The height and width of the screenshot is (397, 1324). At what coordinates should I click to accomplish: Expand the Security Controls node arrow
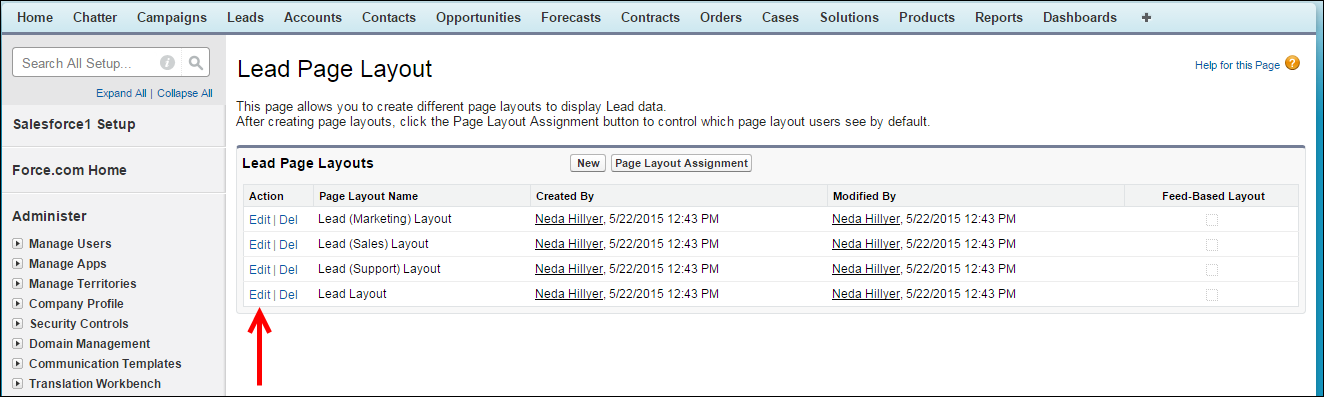click(18, 324)
